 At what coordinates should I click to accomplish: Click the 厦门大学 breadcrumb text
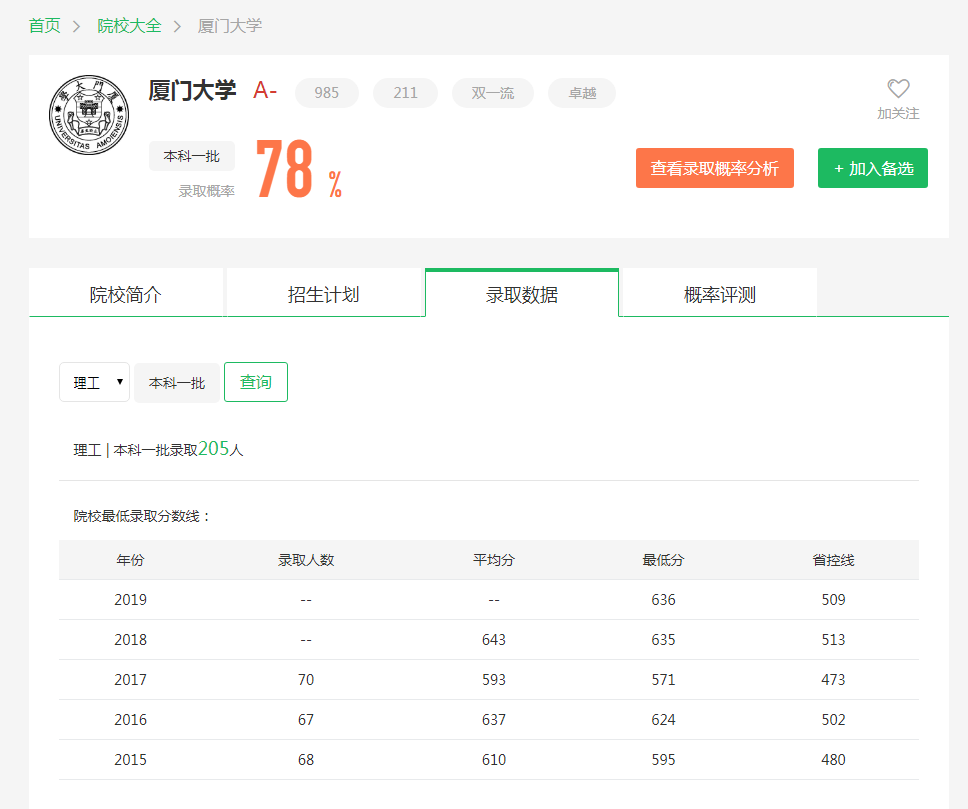click(x=230, y=26)
